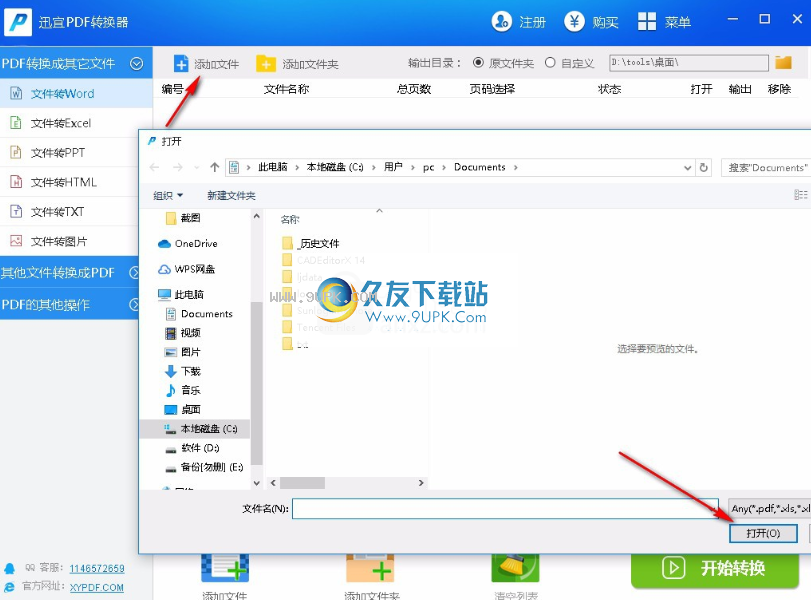
Task: Click 用户 in address breadcrumb
Action: tap(393, 167)
